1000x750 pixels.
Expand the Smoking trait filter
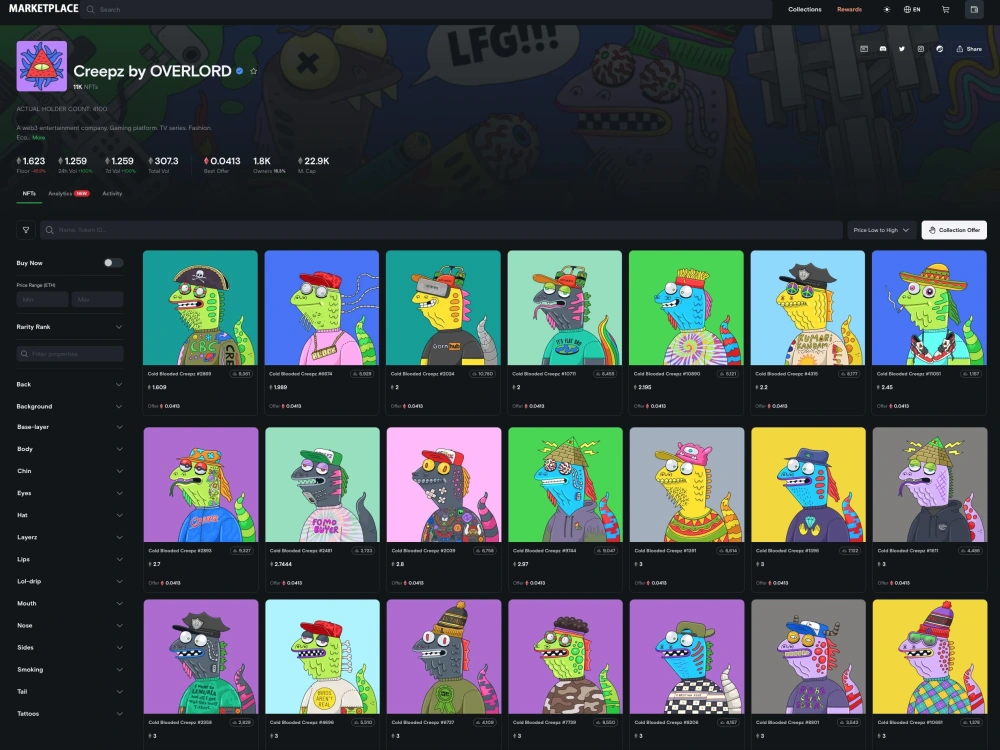(x=69, y=670)
